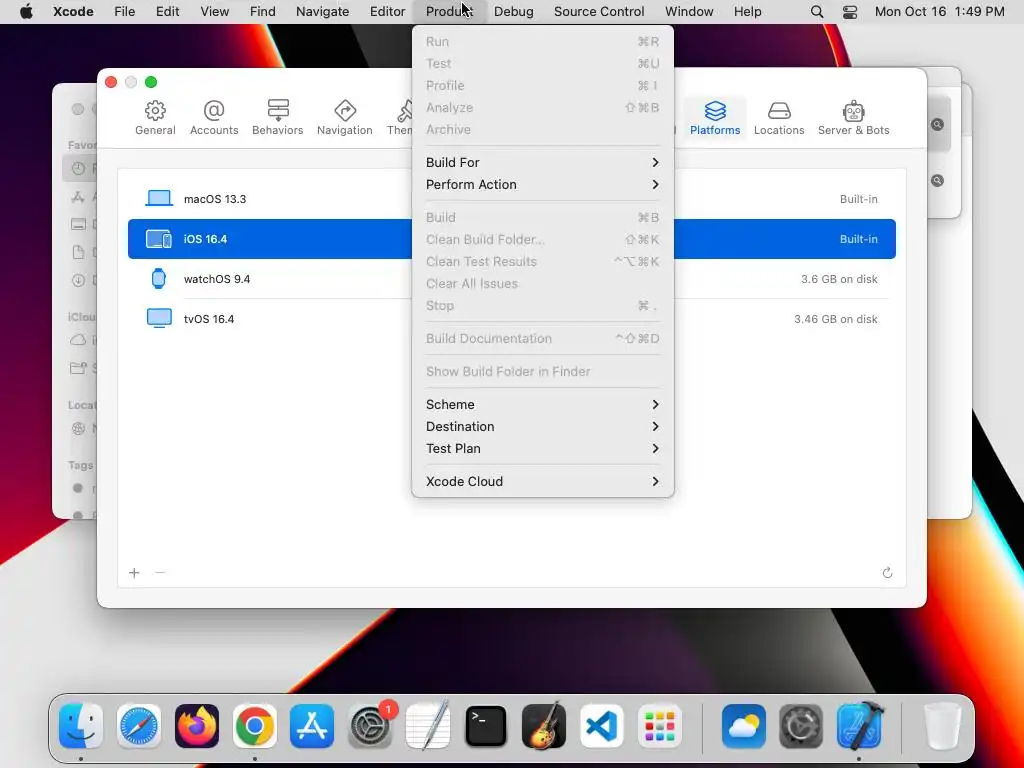The image size is (1024, 768).
Task: Open the Trash from the Dock
Action: click(x=943, y=726)
